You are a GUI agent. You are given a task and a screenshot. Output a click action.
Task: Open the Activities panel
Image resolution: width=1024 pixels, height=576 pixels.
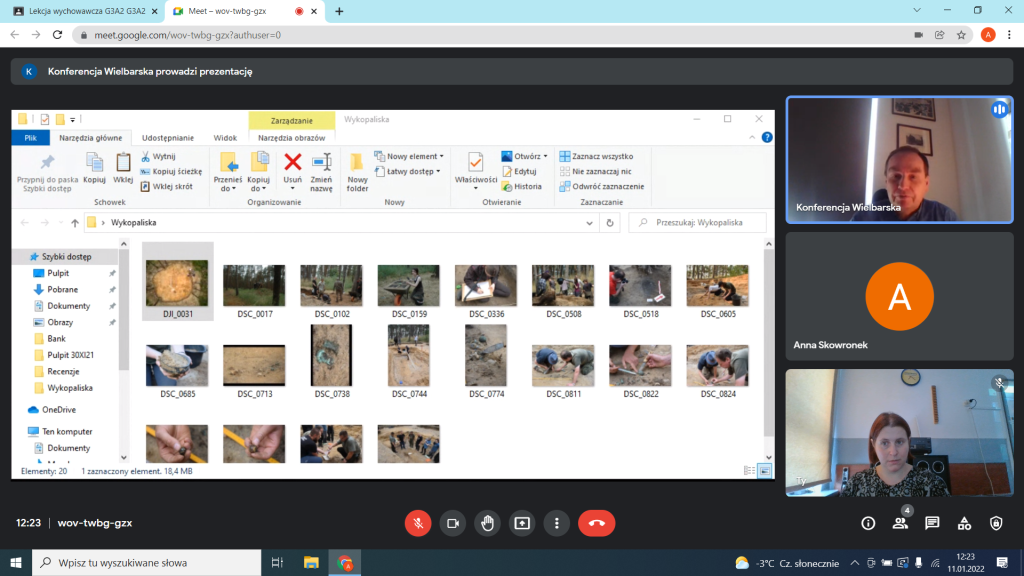(x=964, y=523)
